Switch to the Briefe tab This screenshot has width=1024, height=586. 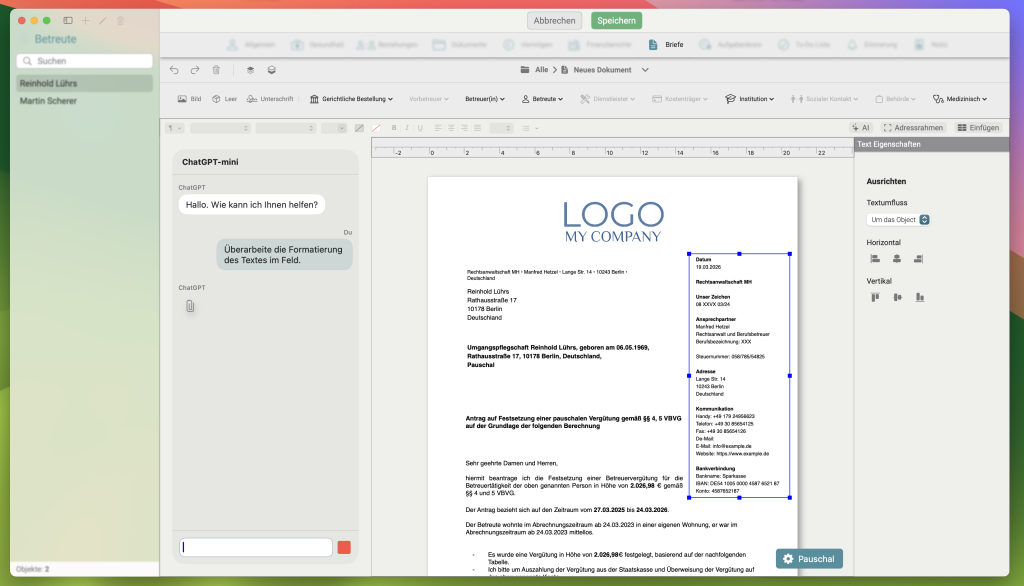tap(667, 45)
